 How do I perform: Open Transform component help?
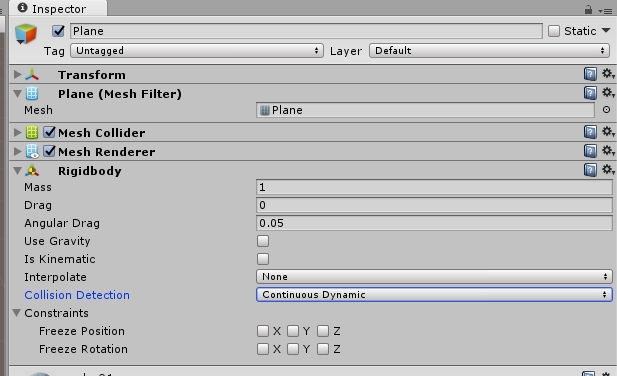point(590,74)
